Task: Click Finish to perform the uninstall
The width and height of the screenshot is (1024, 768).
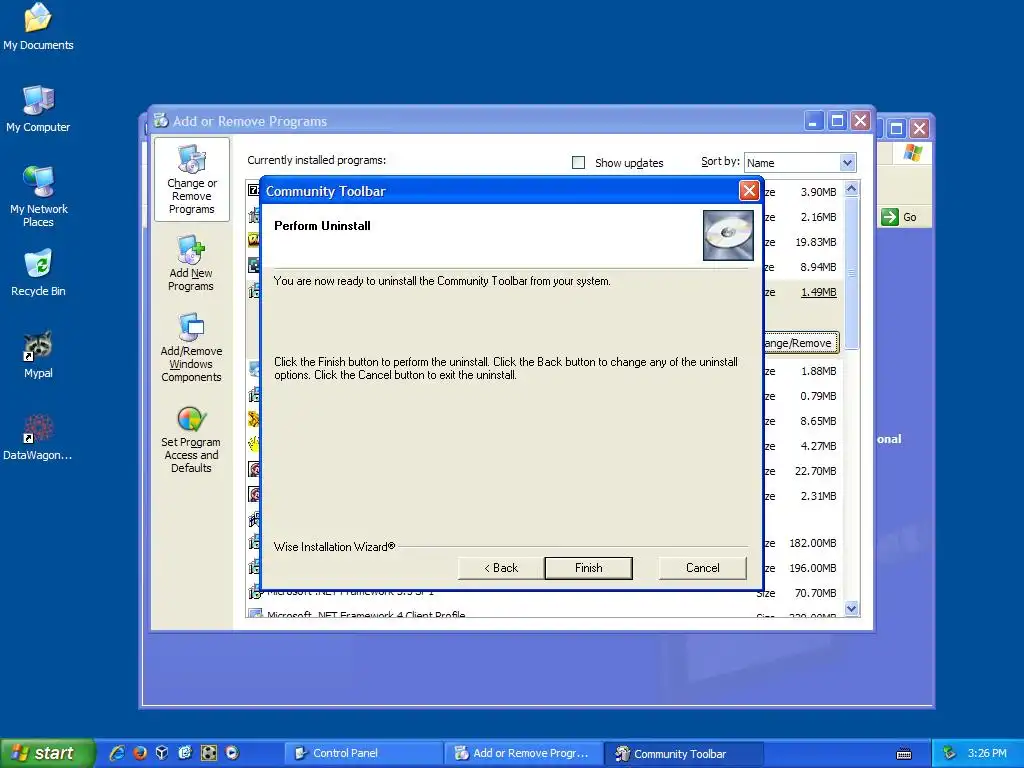Action: click(588, 568)
